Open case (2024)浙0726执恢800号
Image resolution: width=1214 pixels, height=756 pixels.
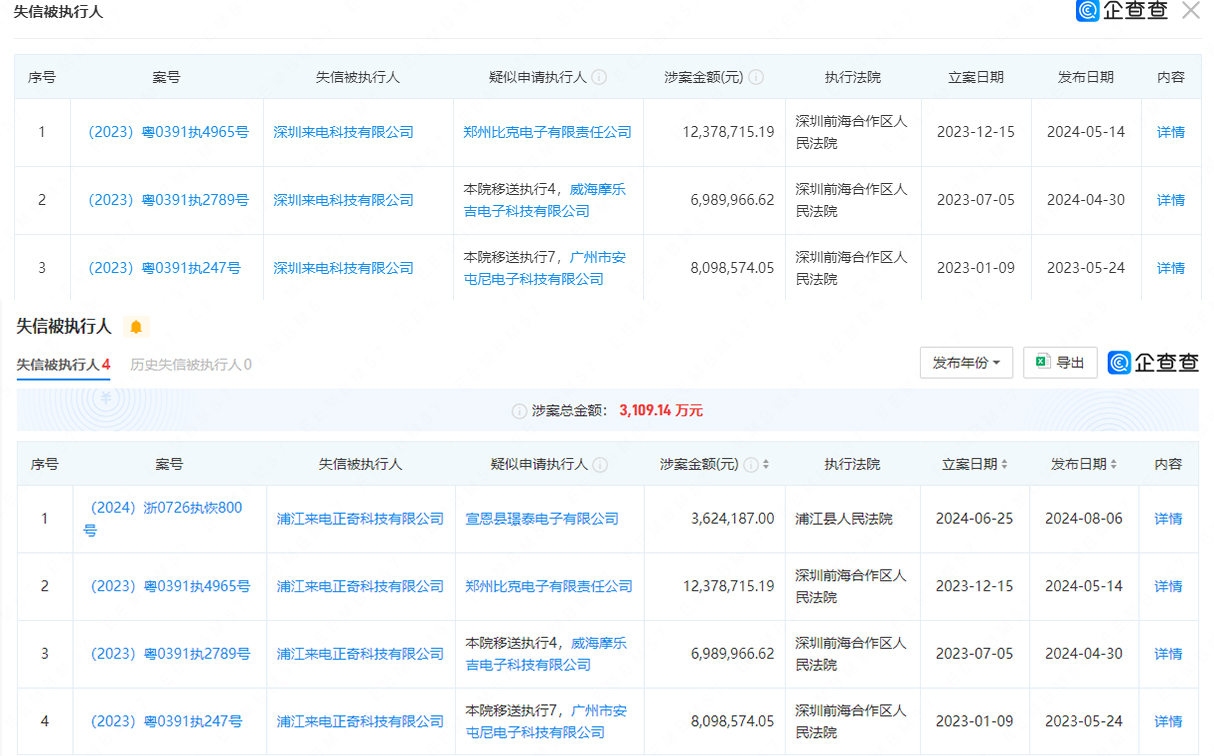click(163, 519)
